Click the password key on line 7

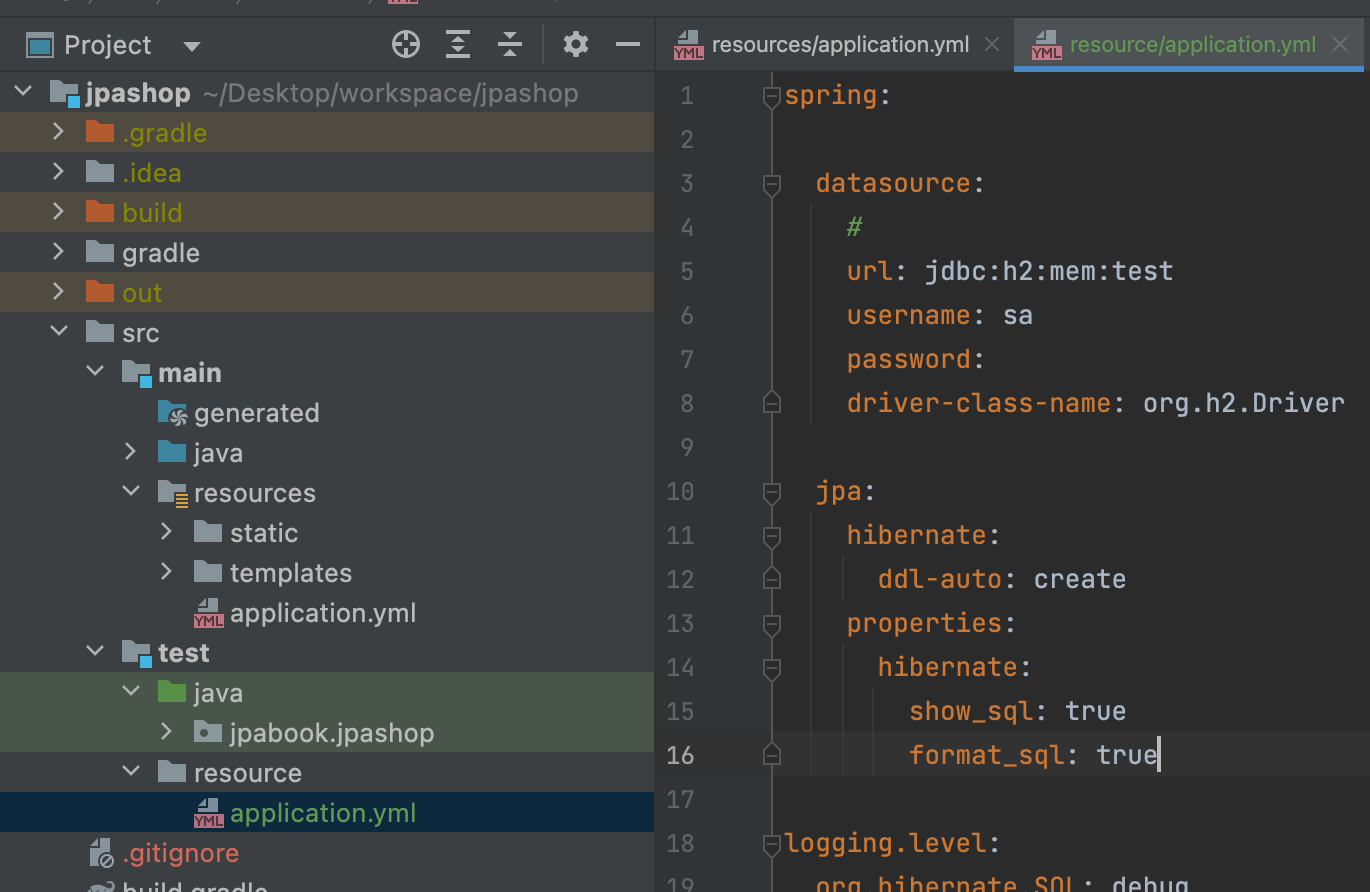[x=909, y=359]
